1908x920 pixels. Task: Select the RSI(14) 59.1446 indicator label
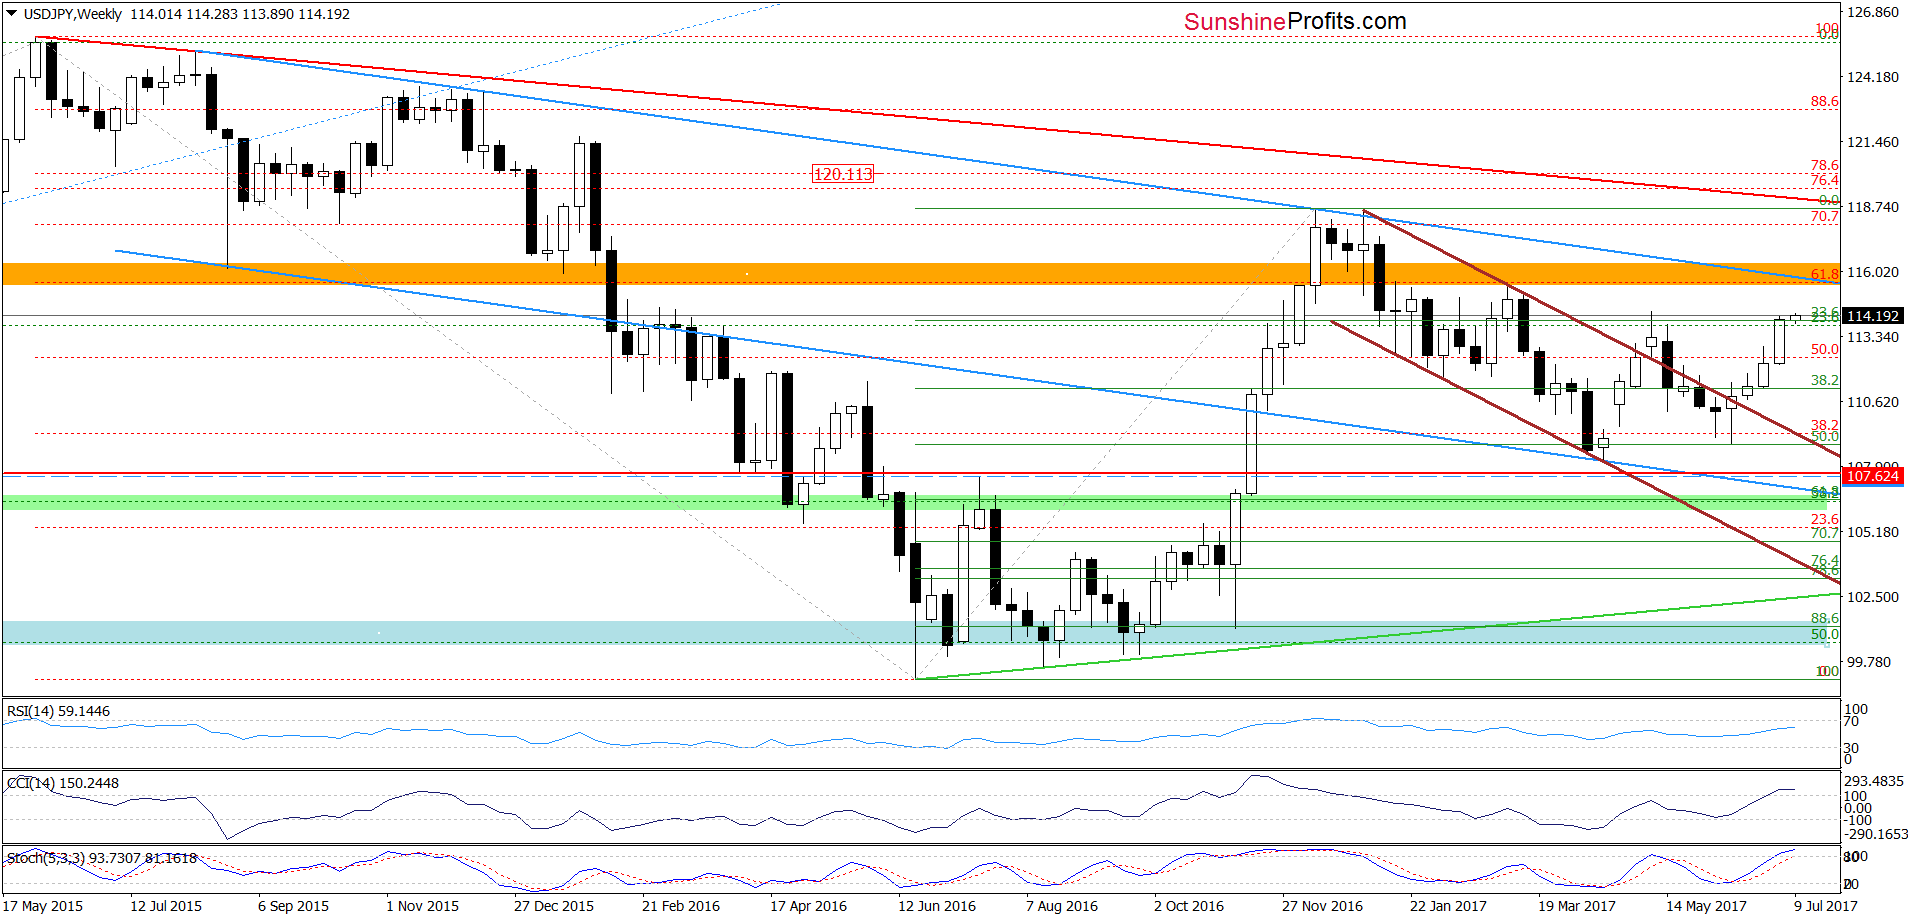click(58, 711)
